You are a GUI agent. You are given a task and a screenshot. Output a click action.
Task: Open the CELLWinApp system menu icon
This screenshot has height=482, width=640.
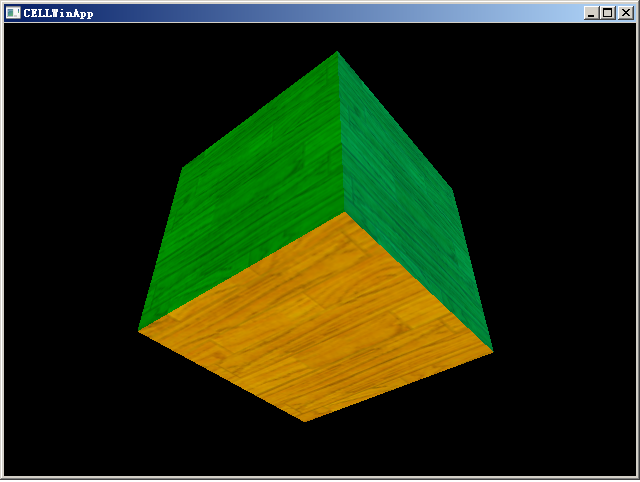[x=13, y=13]
